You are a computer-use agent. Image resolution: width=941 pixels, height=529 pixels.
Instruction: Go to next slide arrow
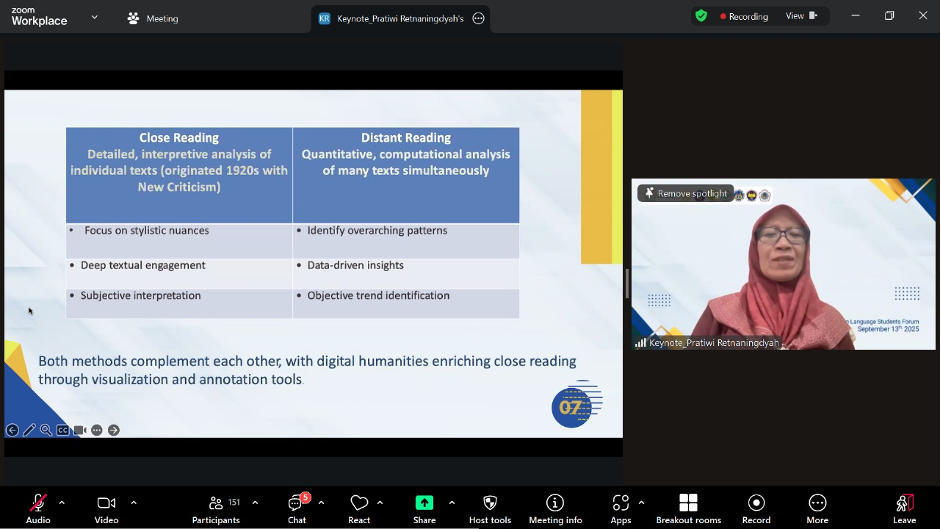pyautogui.click(x=114, y=430)
